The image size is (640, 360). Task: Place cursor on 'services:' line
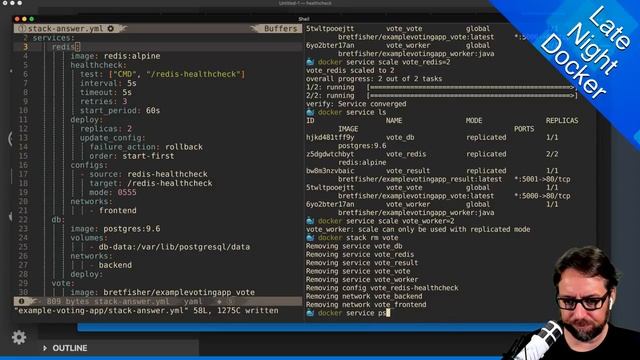(53, 38)
